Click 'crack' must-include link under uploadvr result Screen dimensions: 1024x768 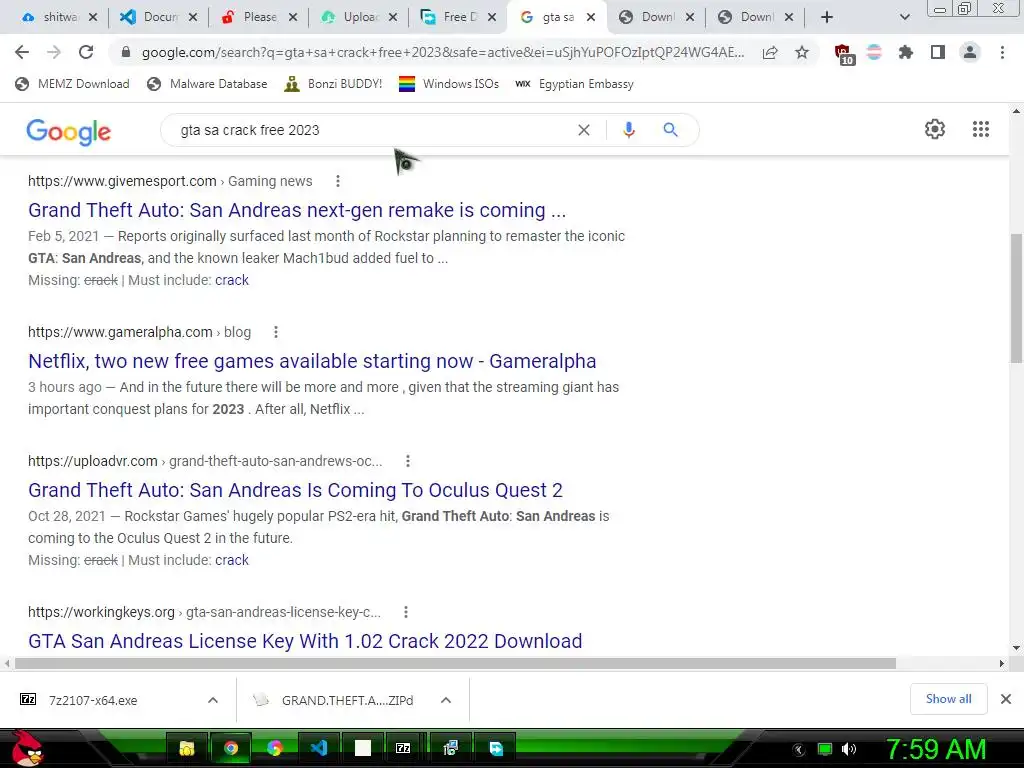tap(232, 560)
